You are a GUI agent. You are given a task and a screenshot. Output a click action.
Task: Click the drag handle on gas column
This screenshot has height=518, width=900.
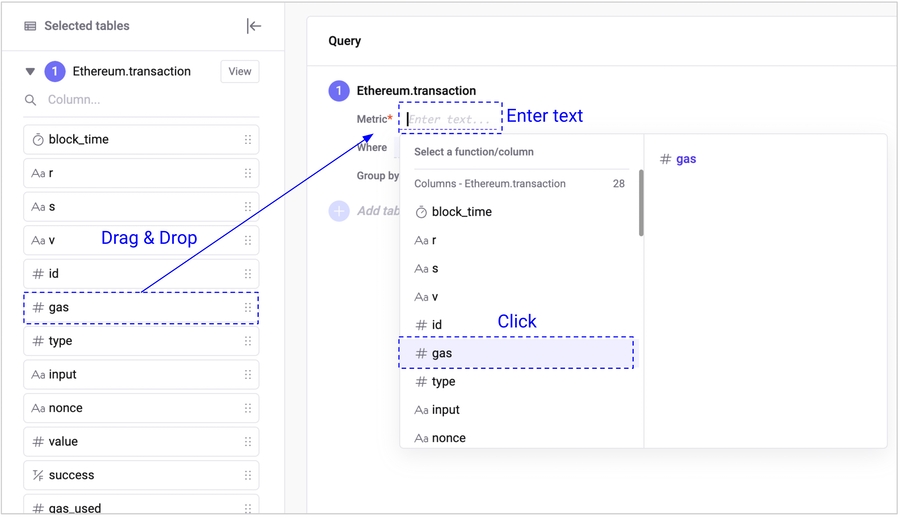(x=248, y=308)
